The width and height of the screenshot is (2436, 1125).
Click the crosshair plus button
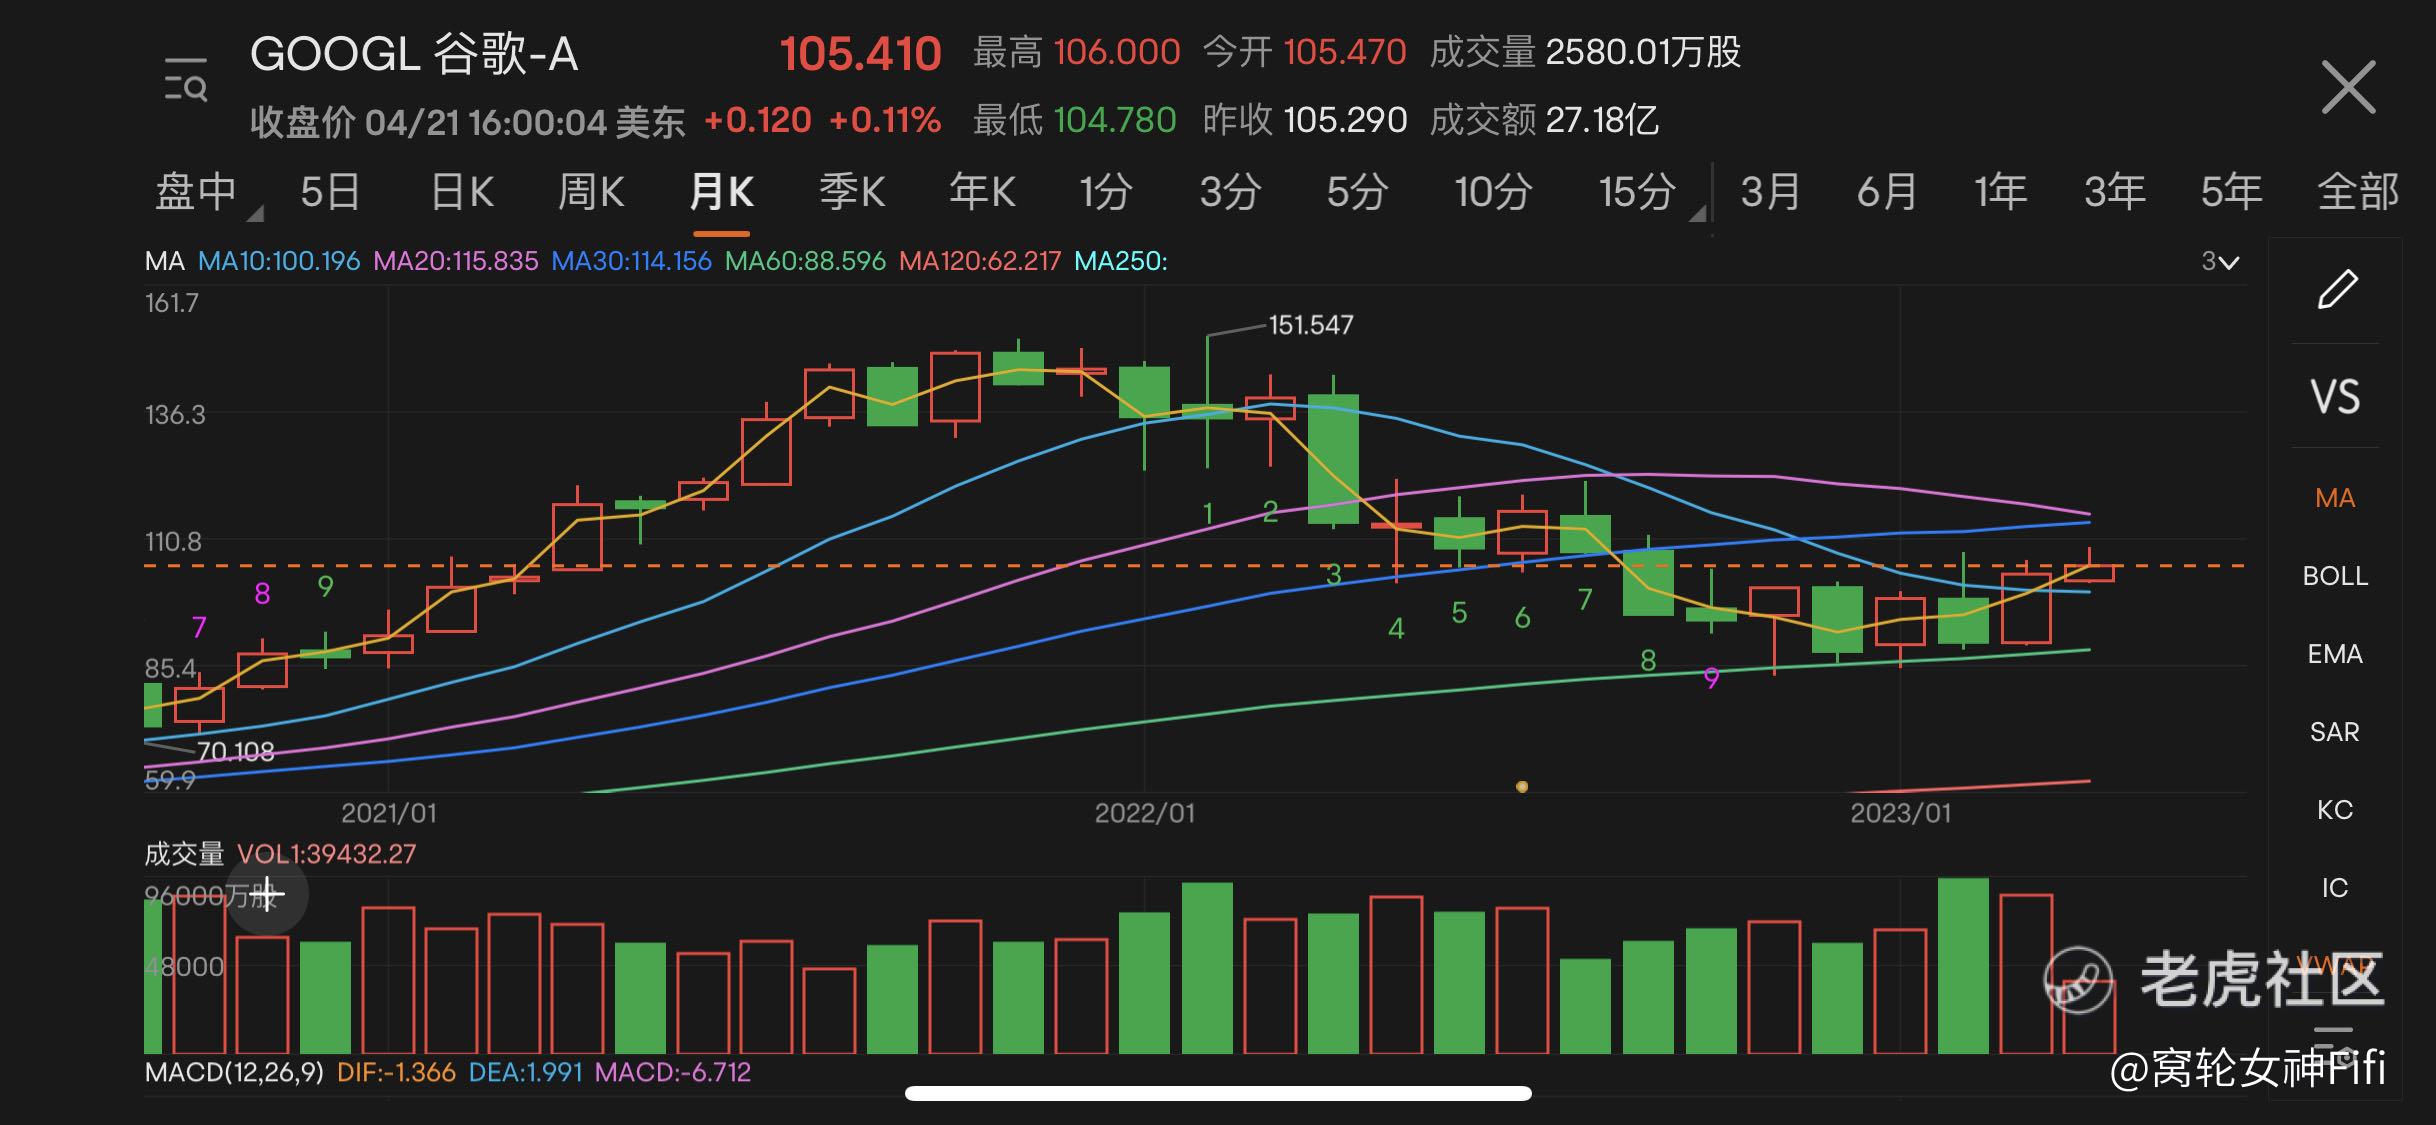[x=267, y=894]
